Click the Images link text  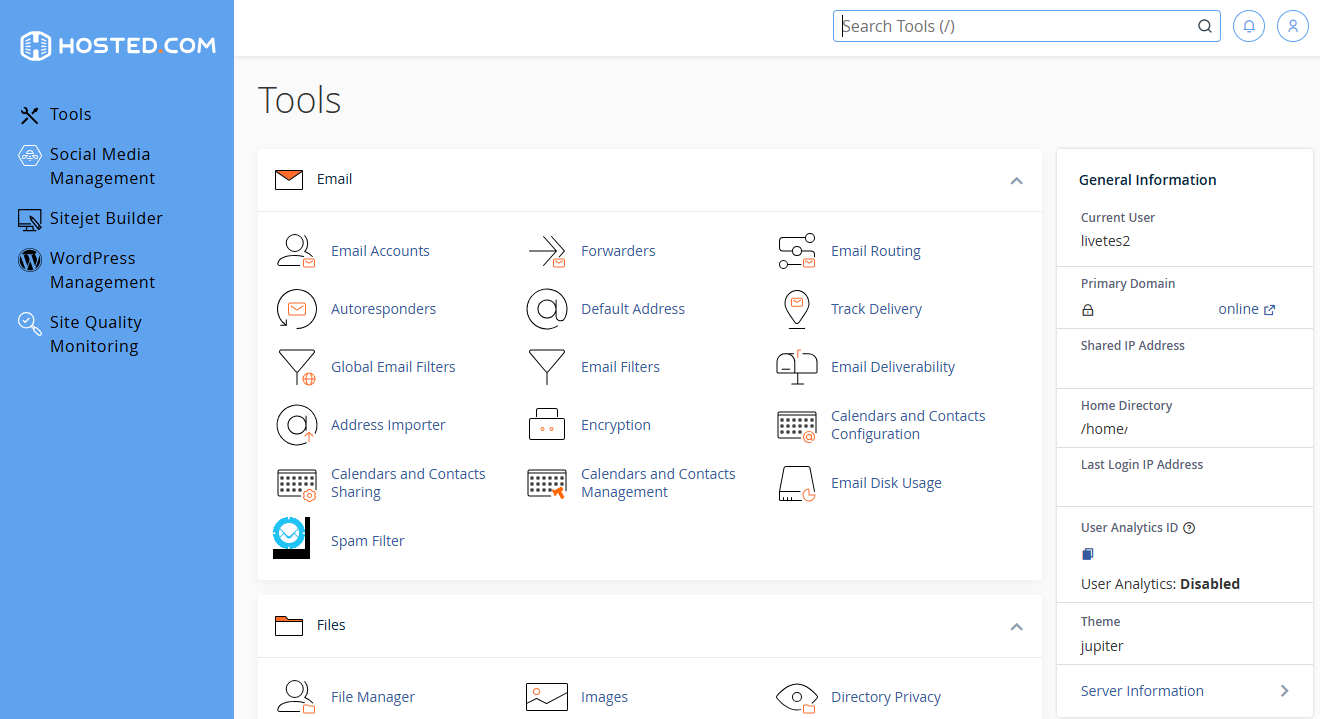tap(604, 697)
